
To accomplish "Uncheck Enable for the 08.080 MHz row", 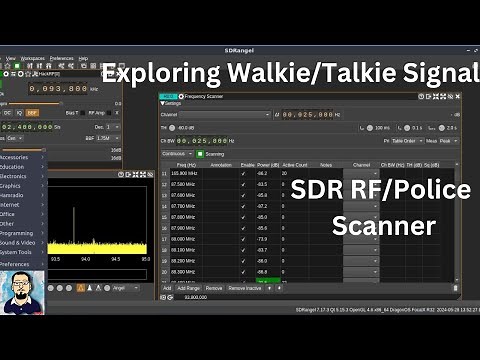I will [243, 239].
